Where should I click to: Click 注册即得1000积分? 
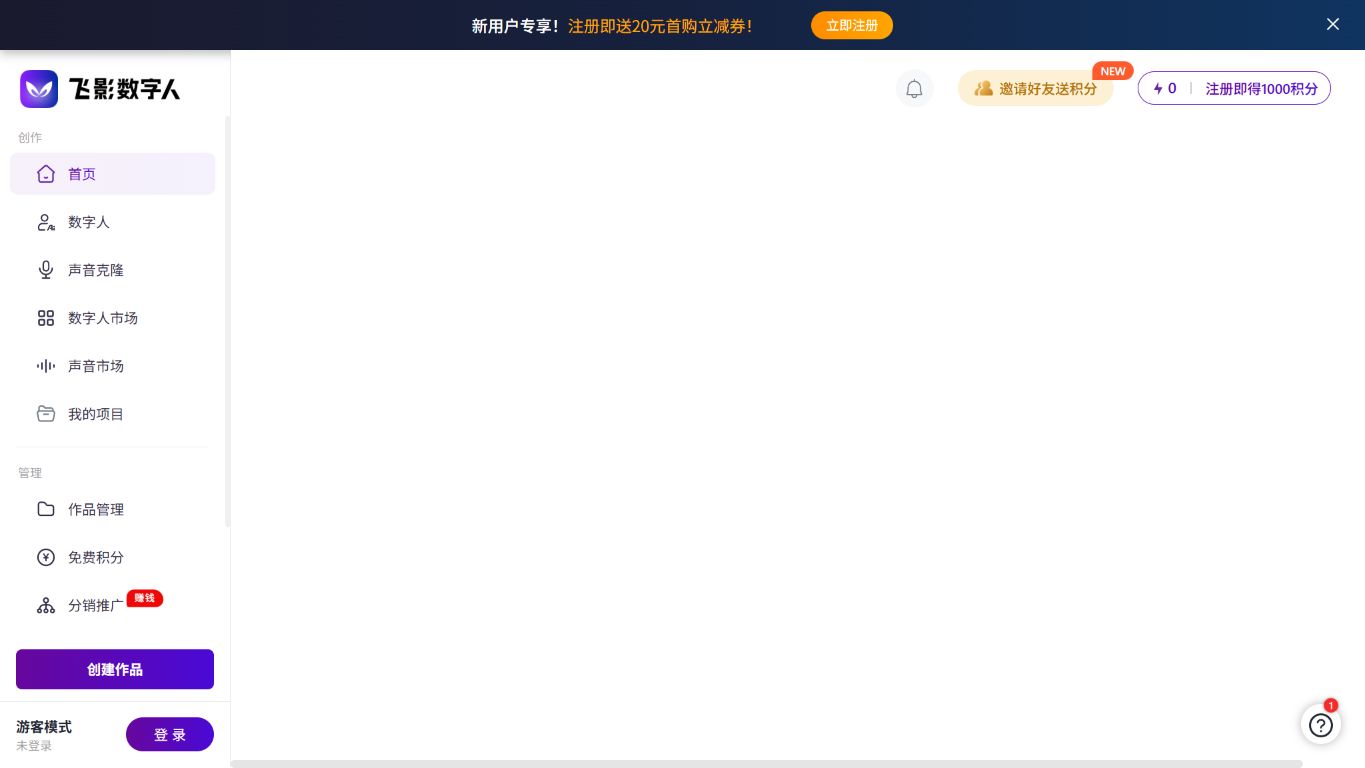(1261, 88)
